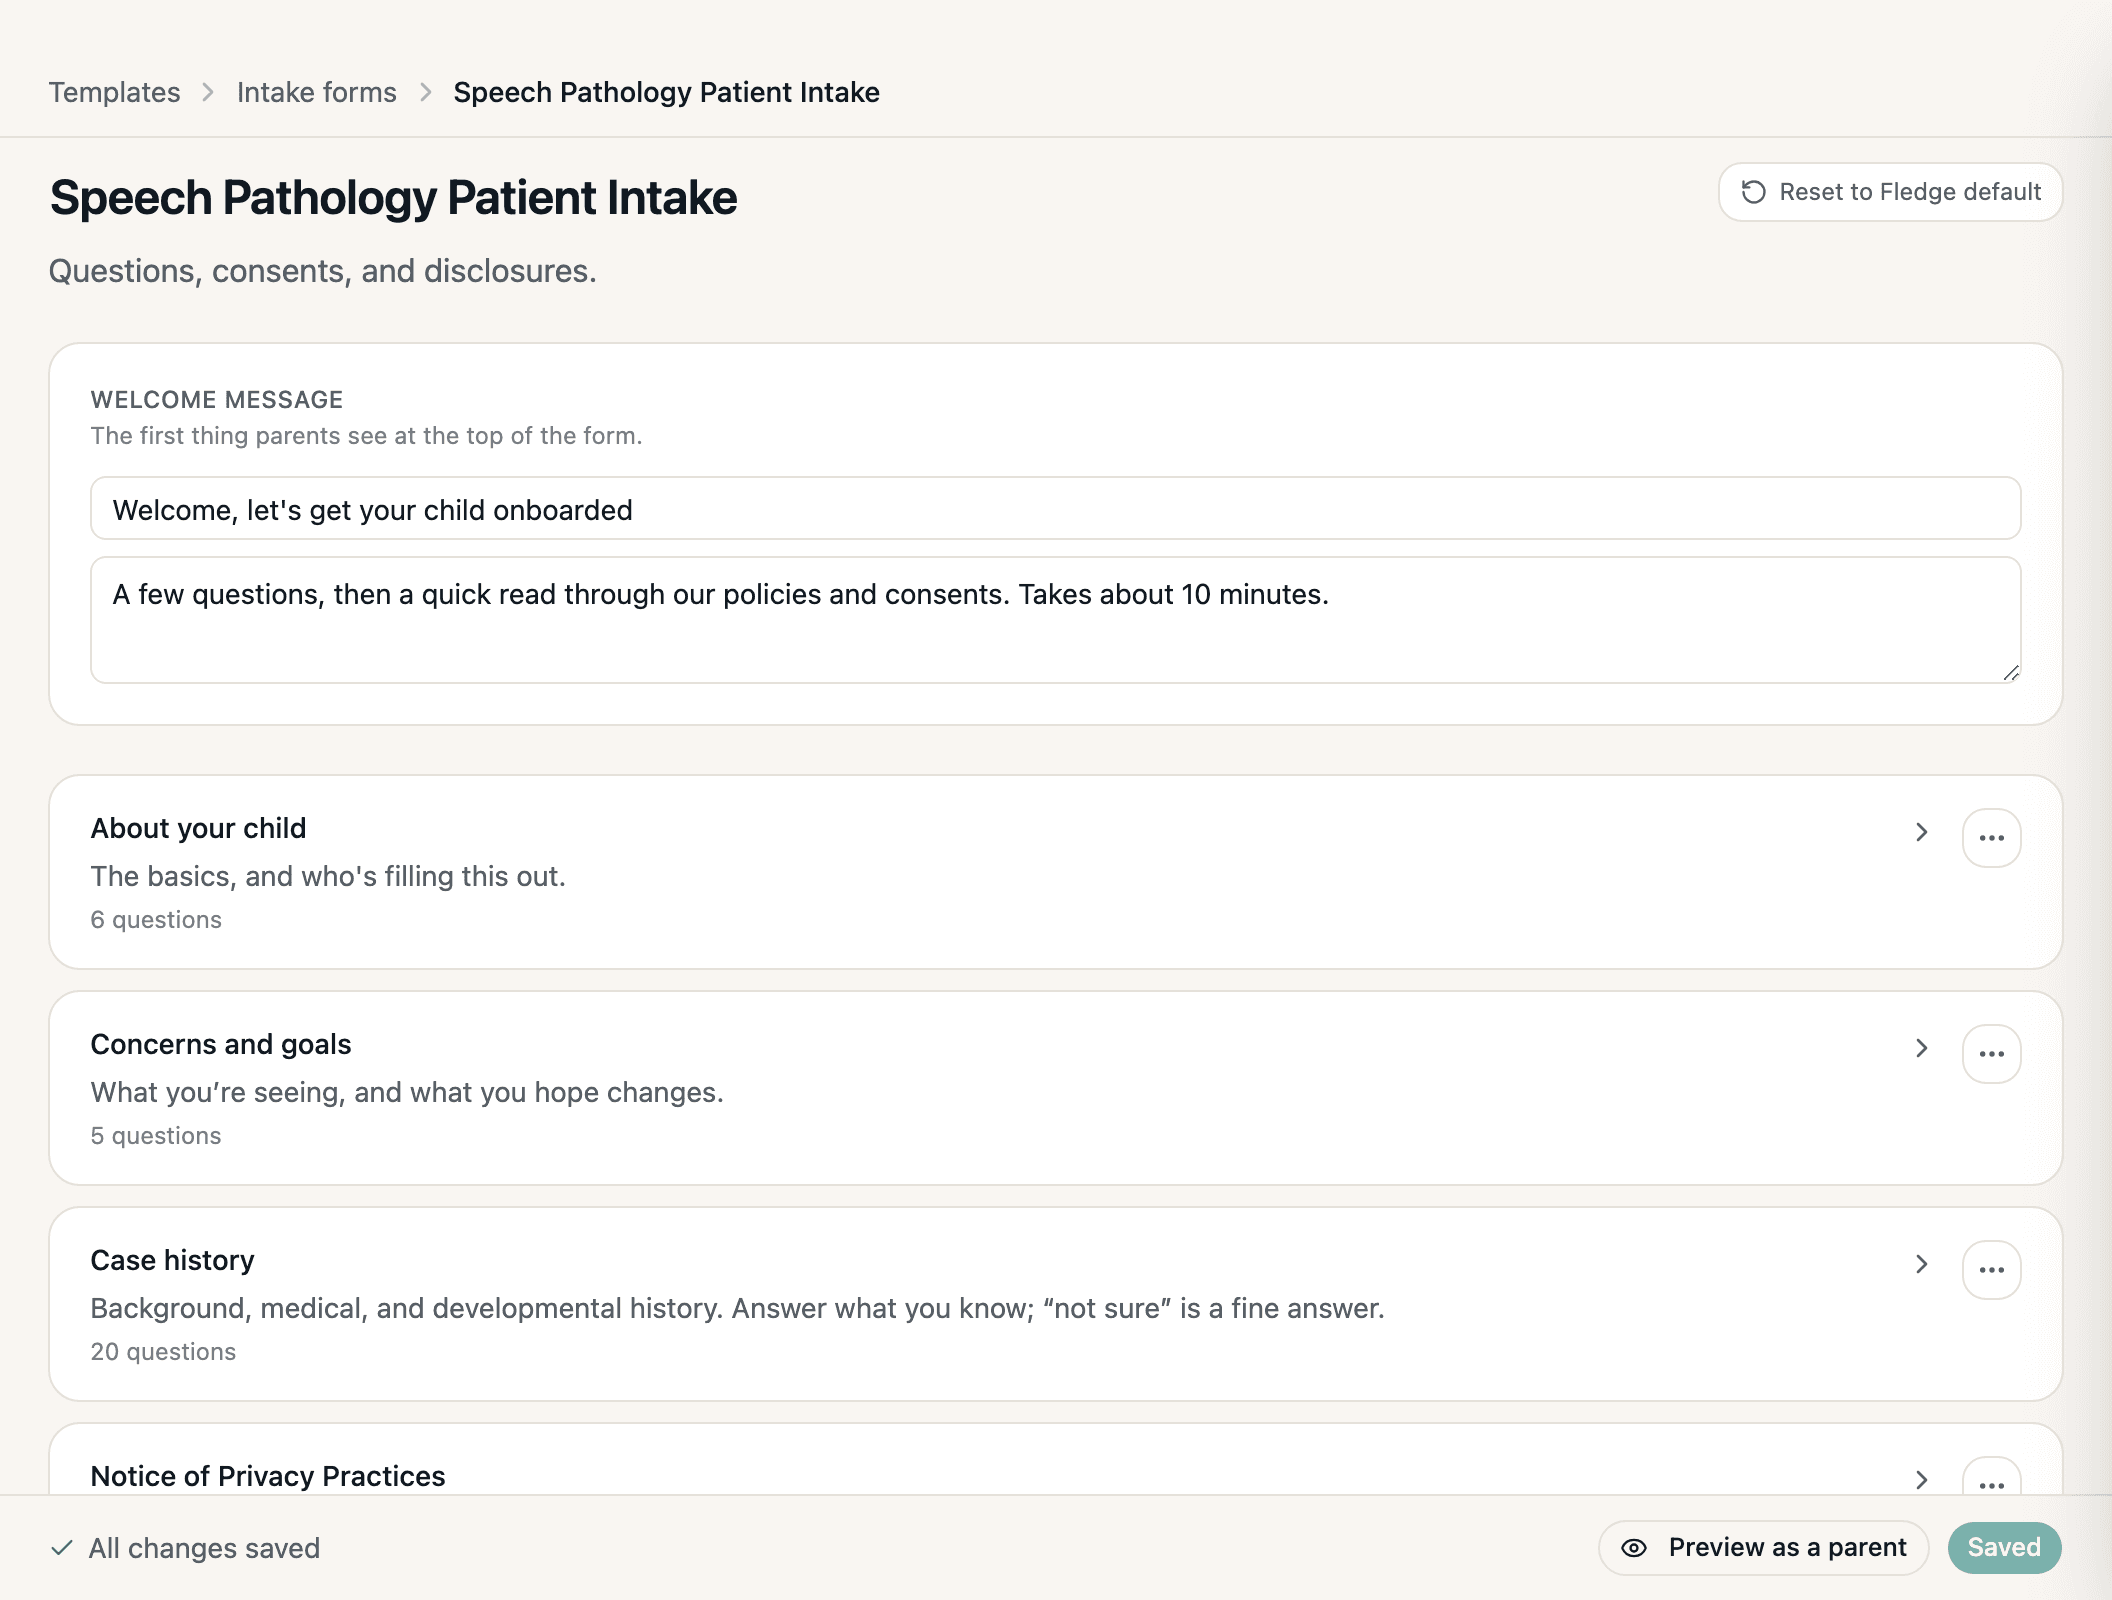Expand the About your child section
Screen dimensions: 2112x1600
1921,832
